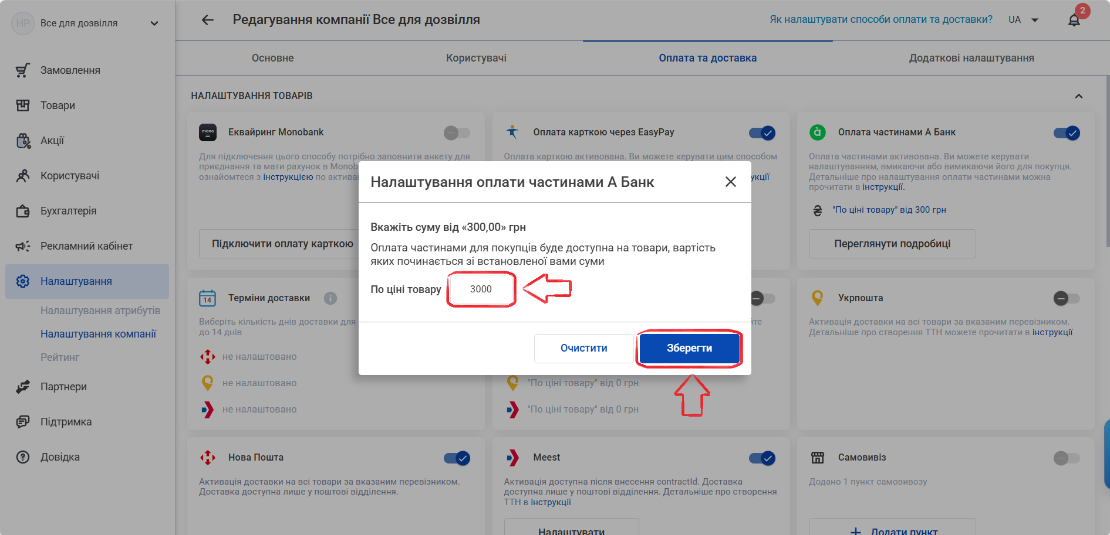The image size is (1110, 535).
Task: Close the А Банк settings dialog
Action: (731, 182)
